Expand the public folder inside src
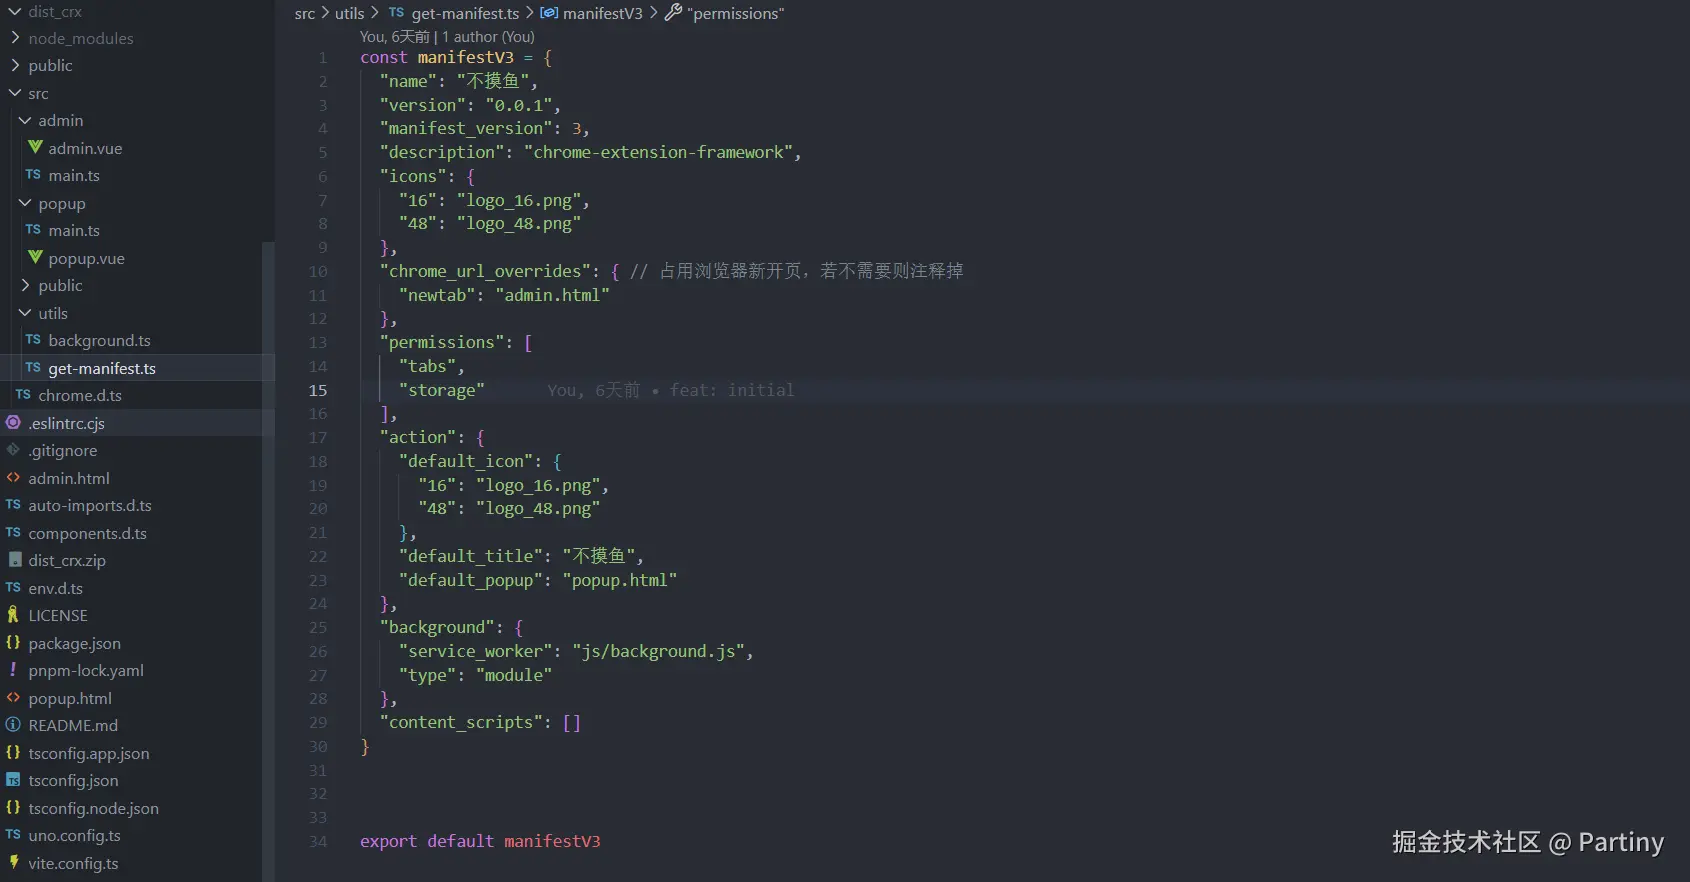Screen dimensions: 1690x882 25,285
